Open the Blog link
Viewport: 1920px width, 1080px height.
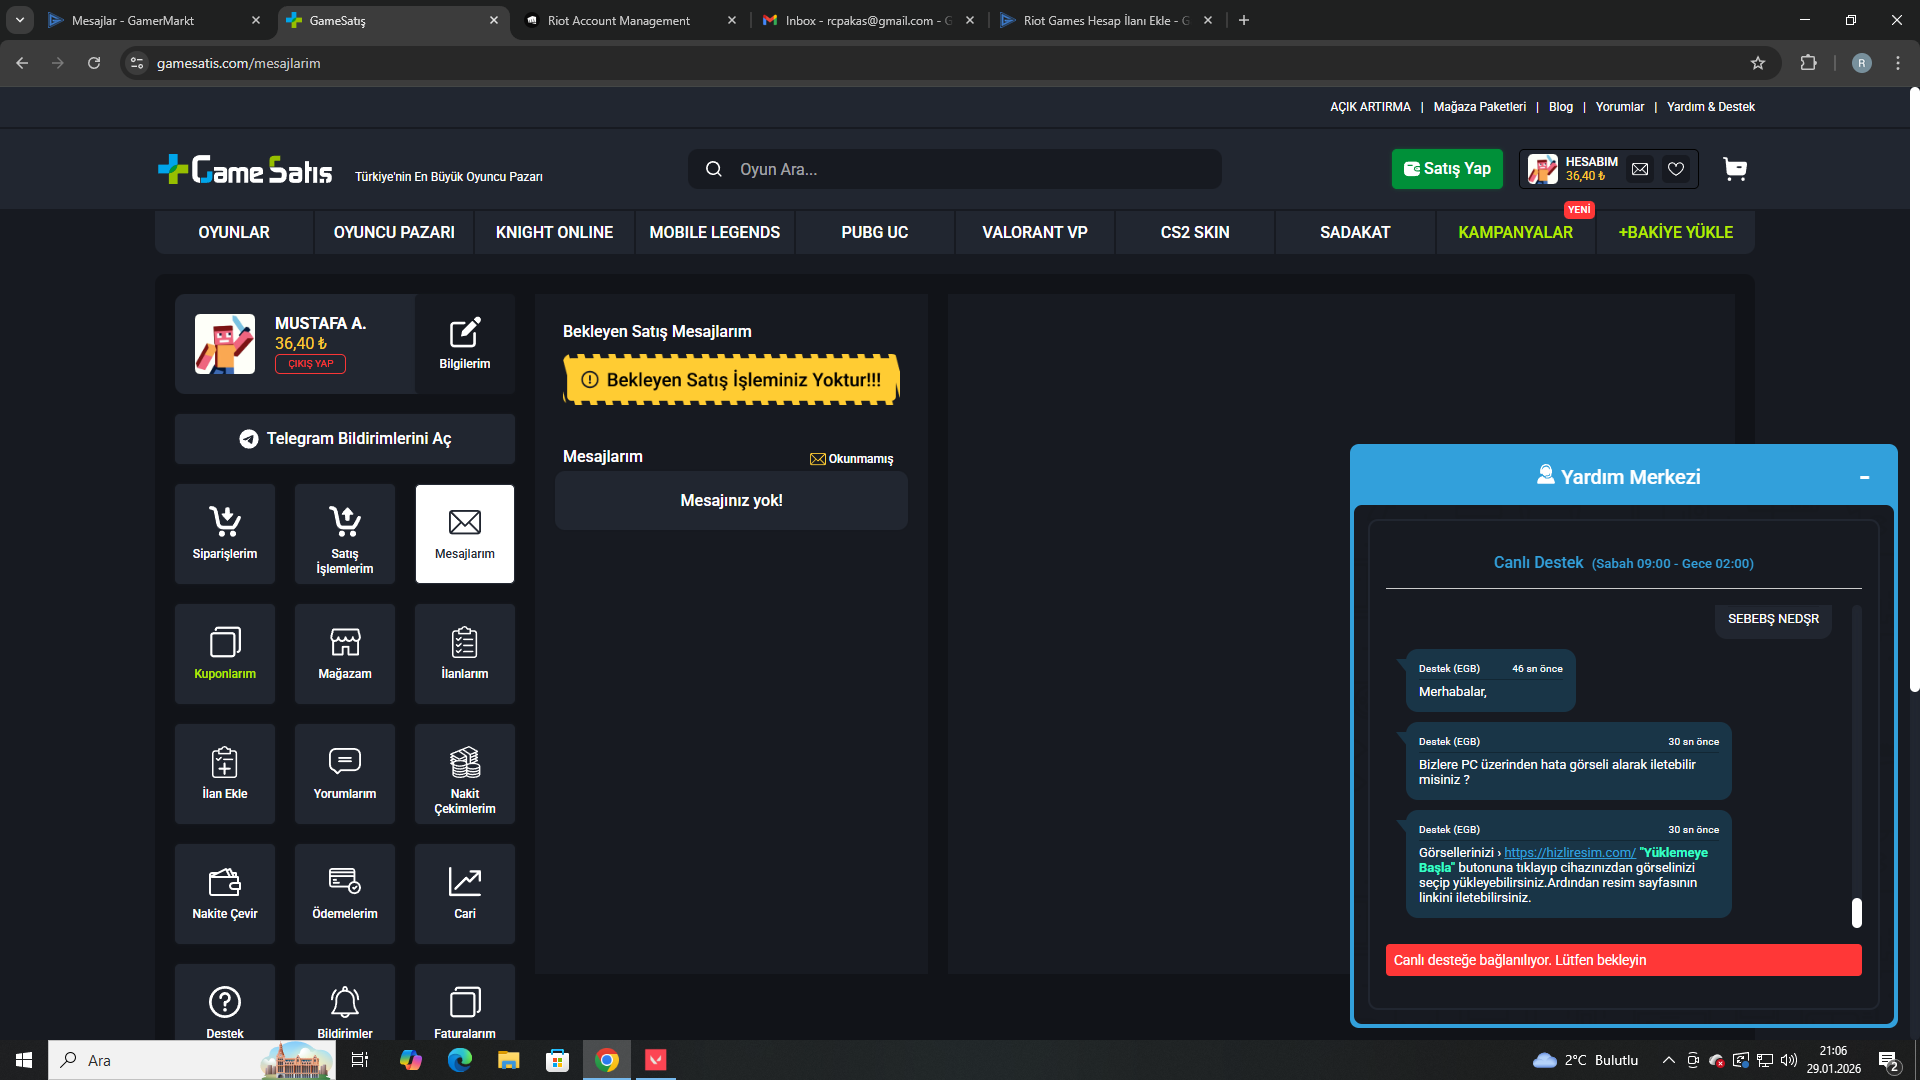(x=1561, y=107)
